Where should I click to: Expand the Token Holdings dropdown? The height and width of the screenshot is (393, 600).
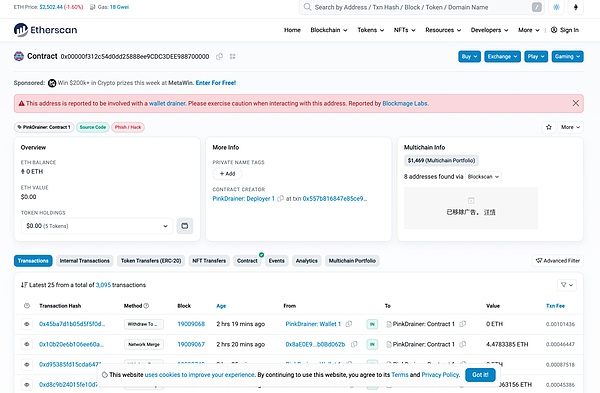click(97, 226)
